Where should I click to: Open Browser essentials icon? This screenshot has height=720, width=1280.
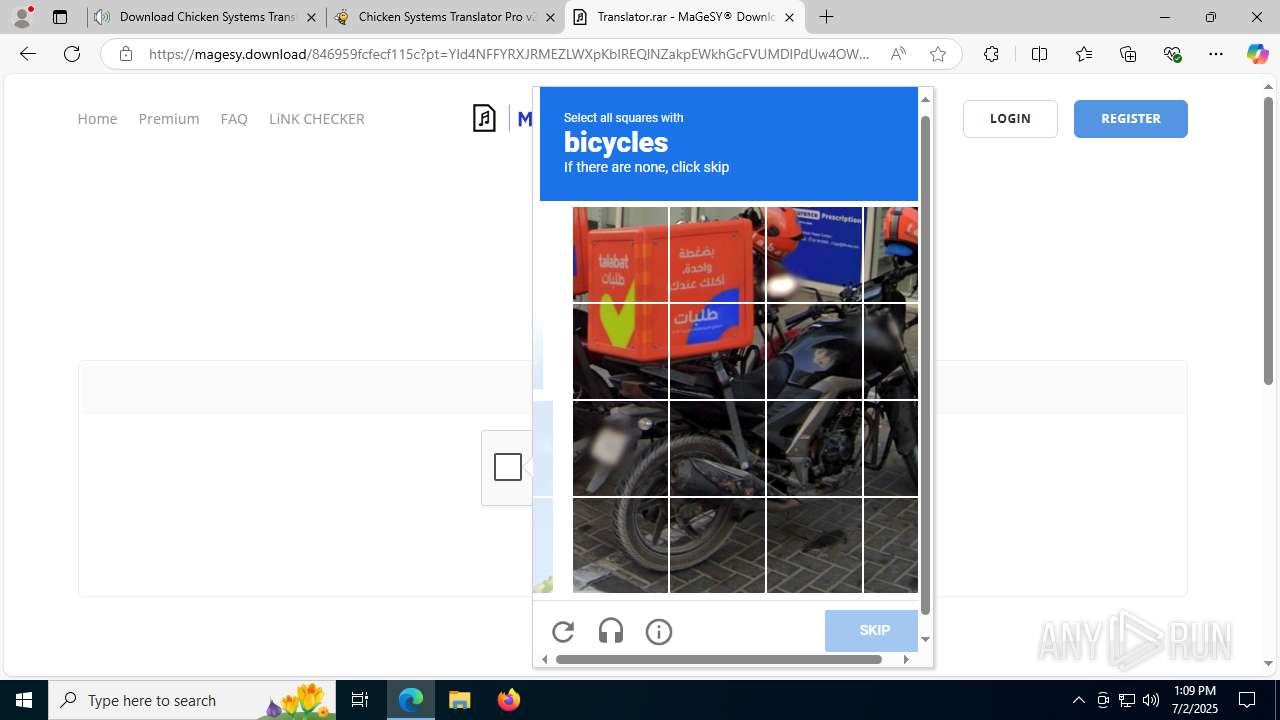coord(1172,54)
